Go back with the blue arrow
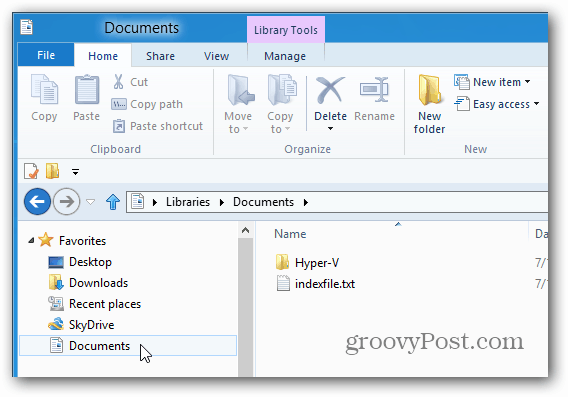Viewport: 568px width, 397px height. click(37, 201)
